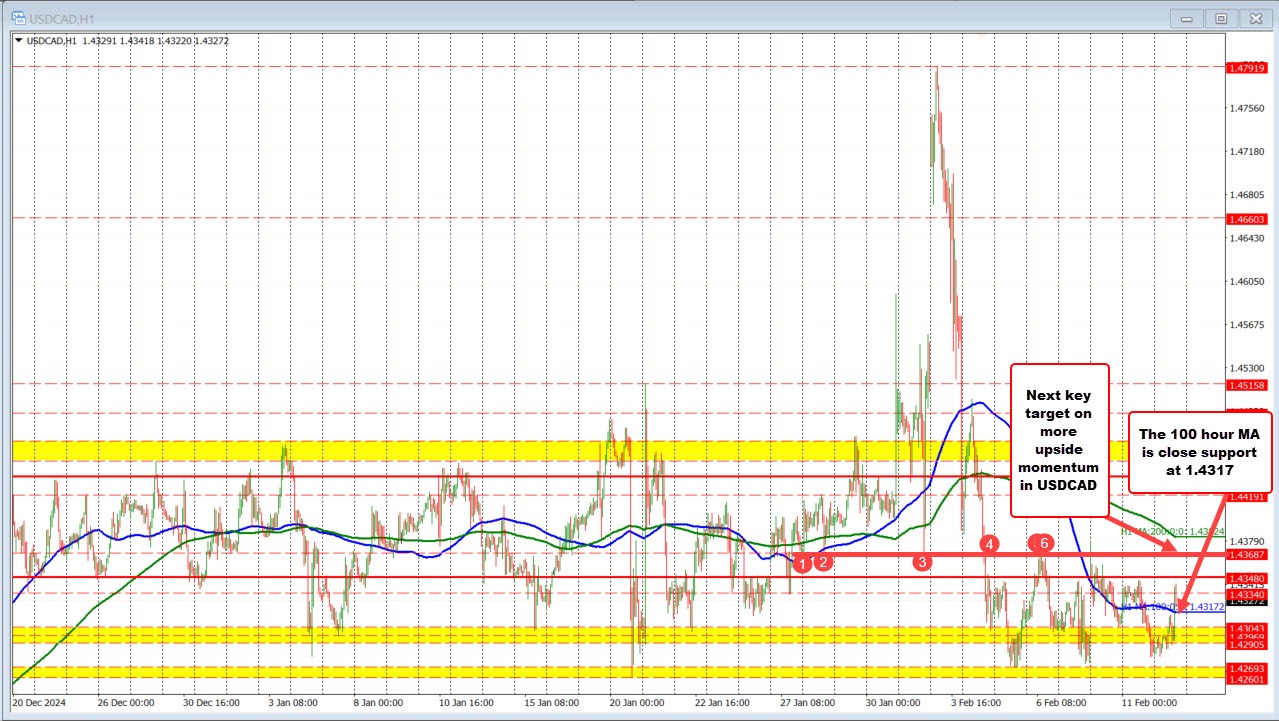Select circled marker 1 on the chart
1279x721 pixels.
click(x=801, y=564)
